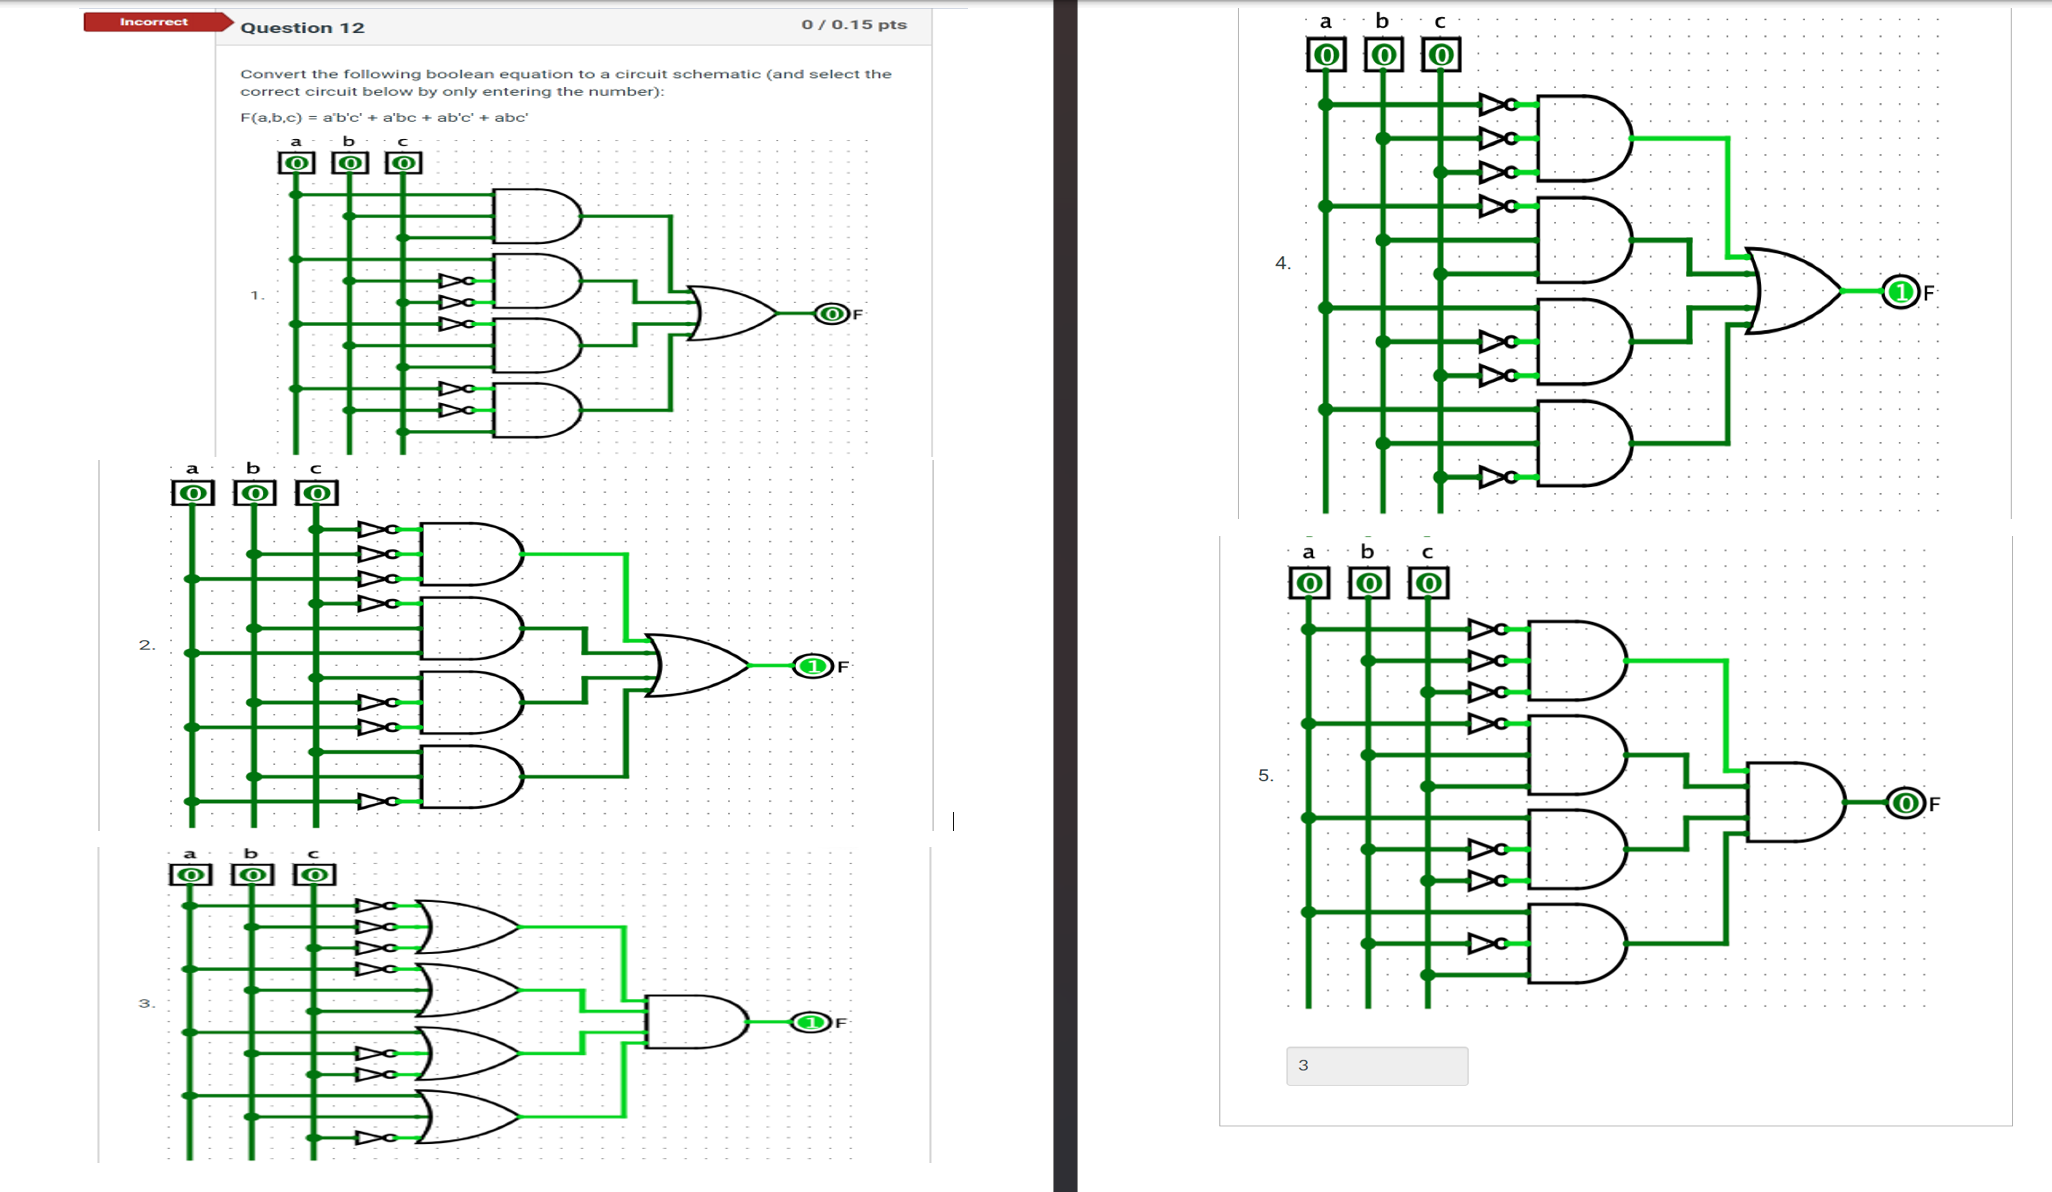
Task: Click output pin F of circuit 2
Action: 813,666
